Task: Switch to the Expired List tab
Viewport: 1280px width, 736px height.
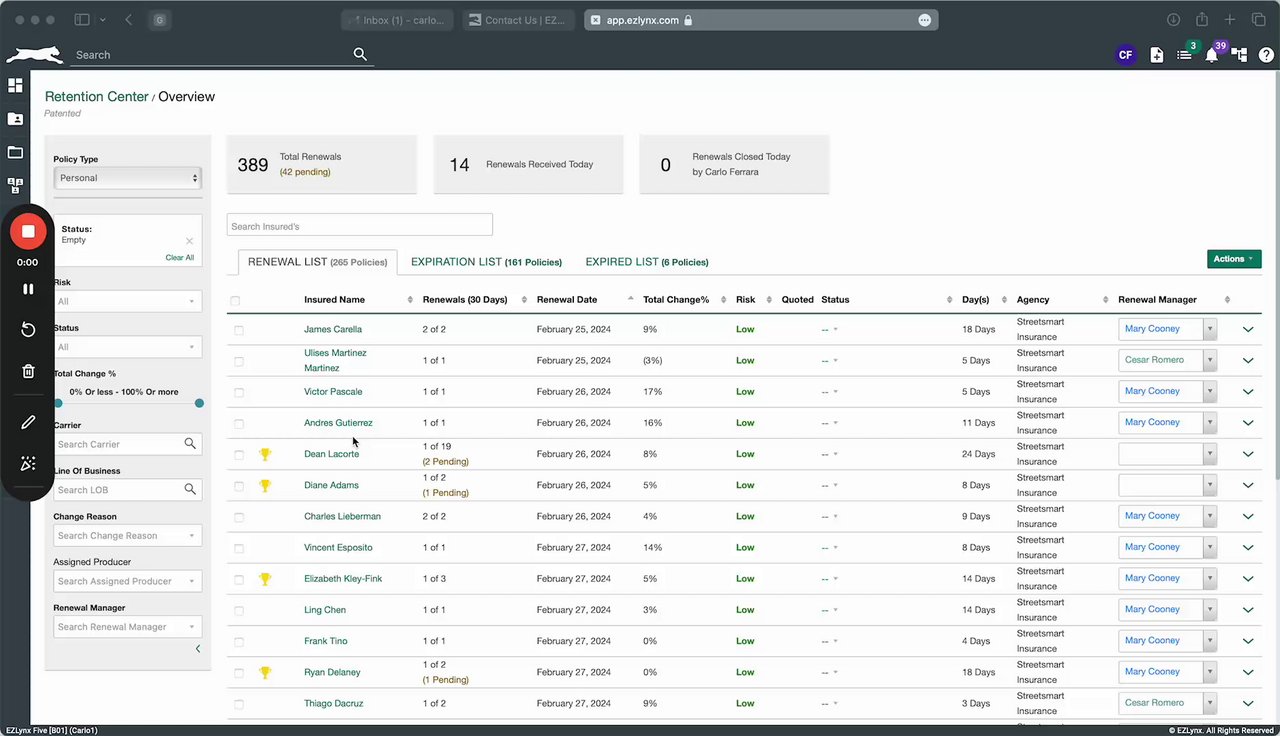Action: 646,262
